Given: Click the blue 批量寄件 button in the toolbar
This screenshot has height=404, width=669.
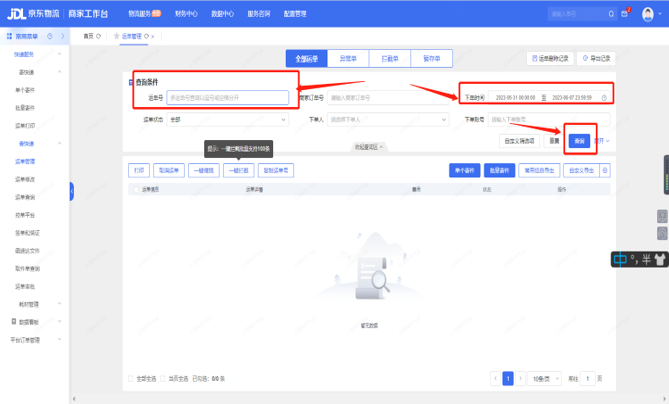Looking at the screenshot, I should click(500, 170).
